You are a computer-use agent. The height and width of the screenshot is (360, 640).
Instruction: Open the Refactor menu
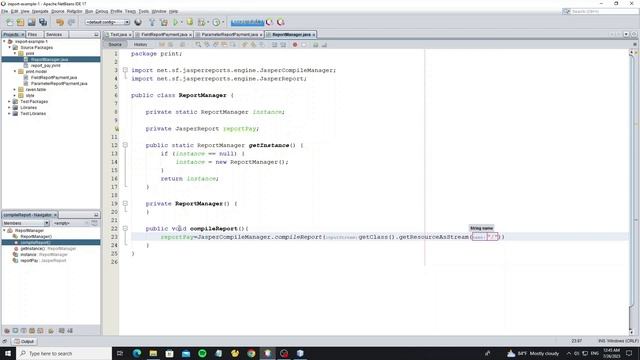pos(74,11)
